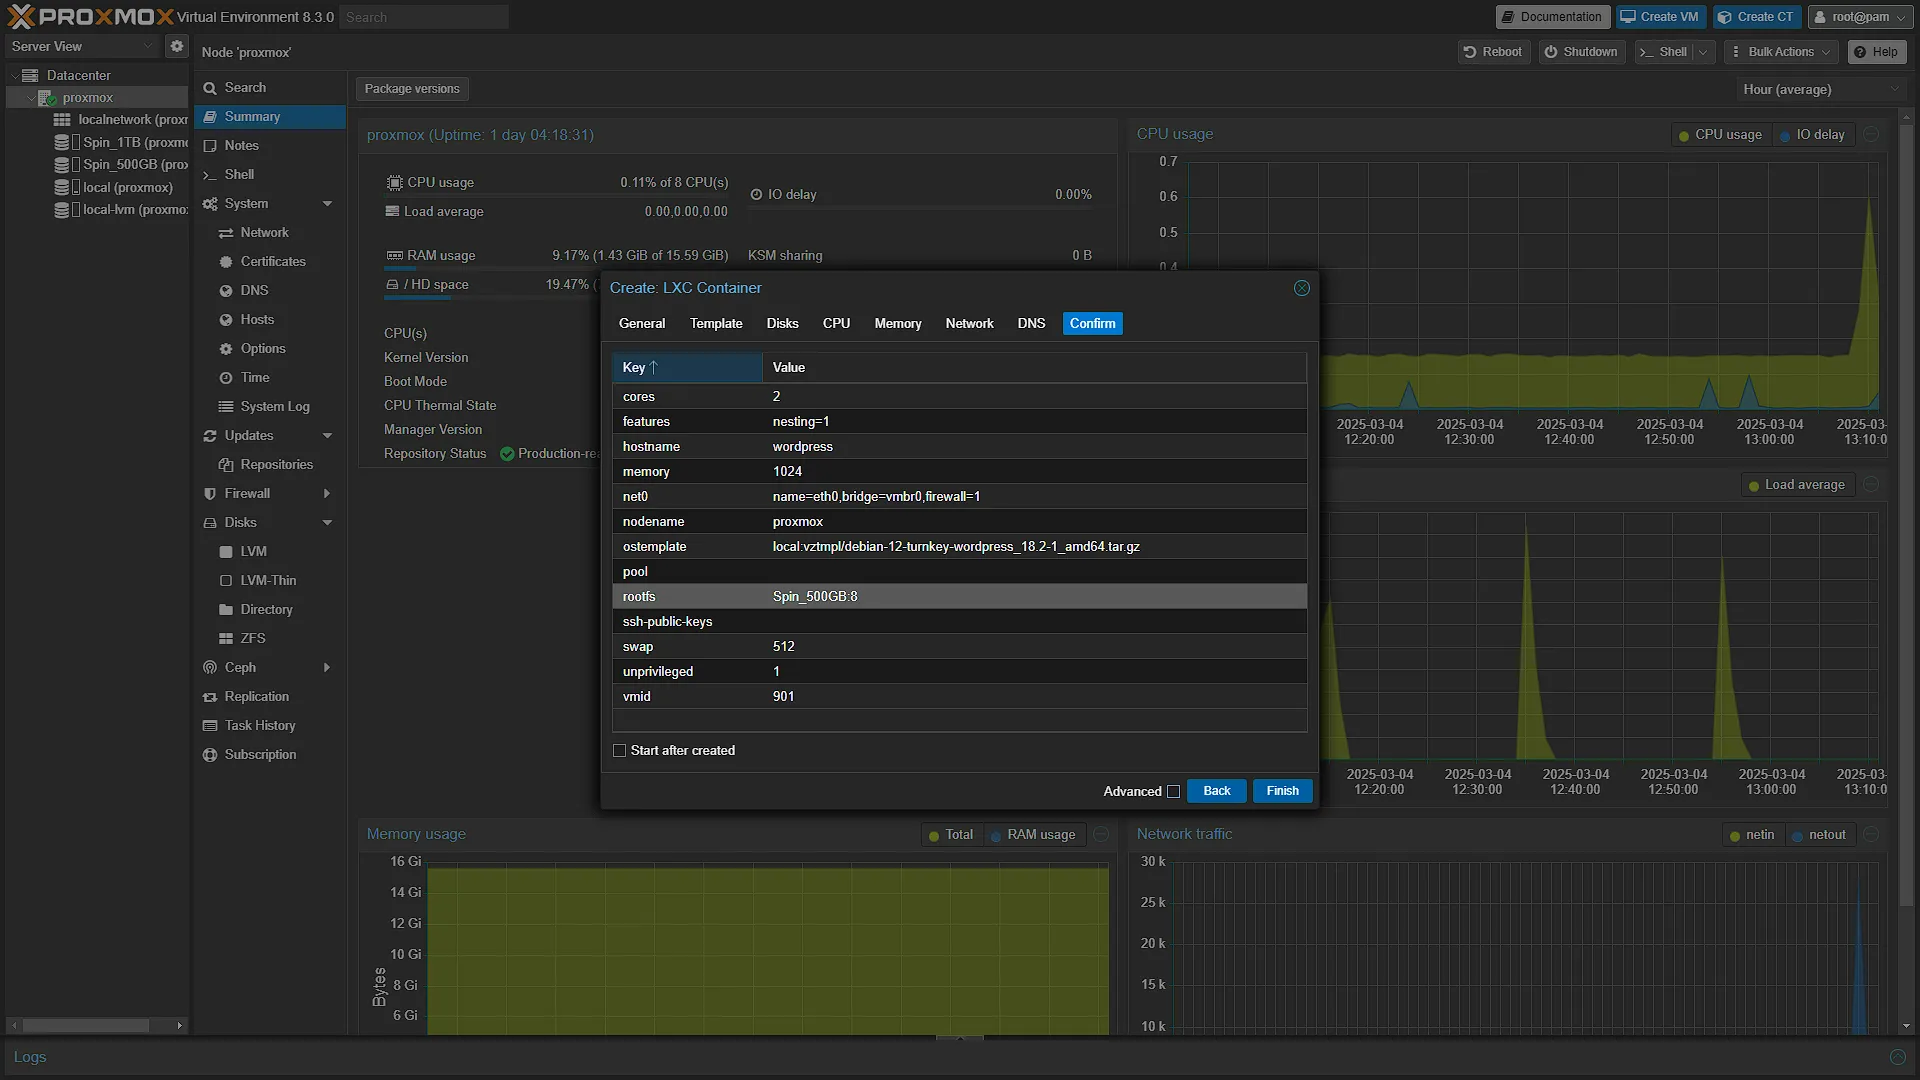Collapse the System menu section
The height and width of the screenshot is (1080, 1920).
[327, 204]
